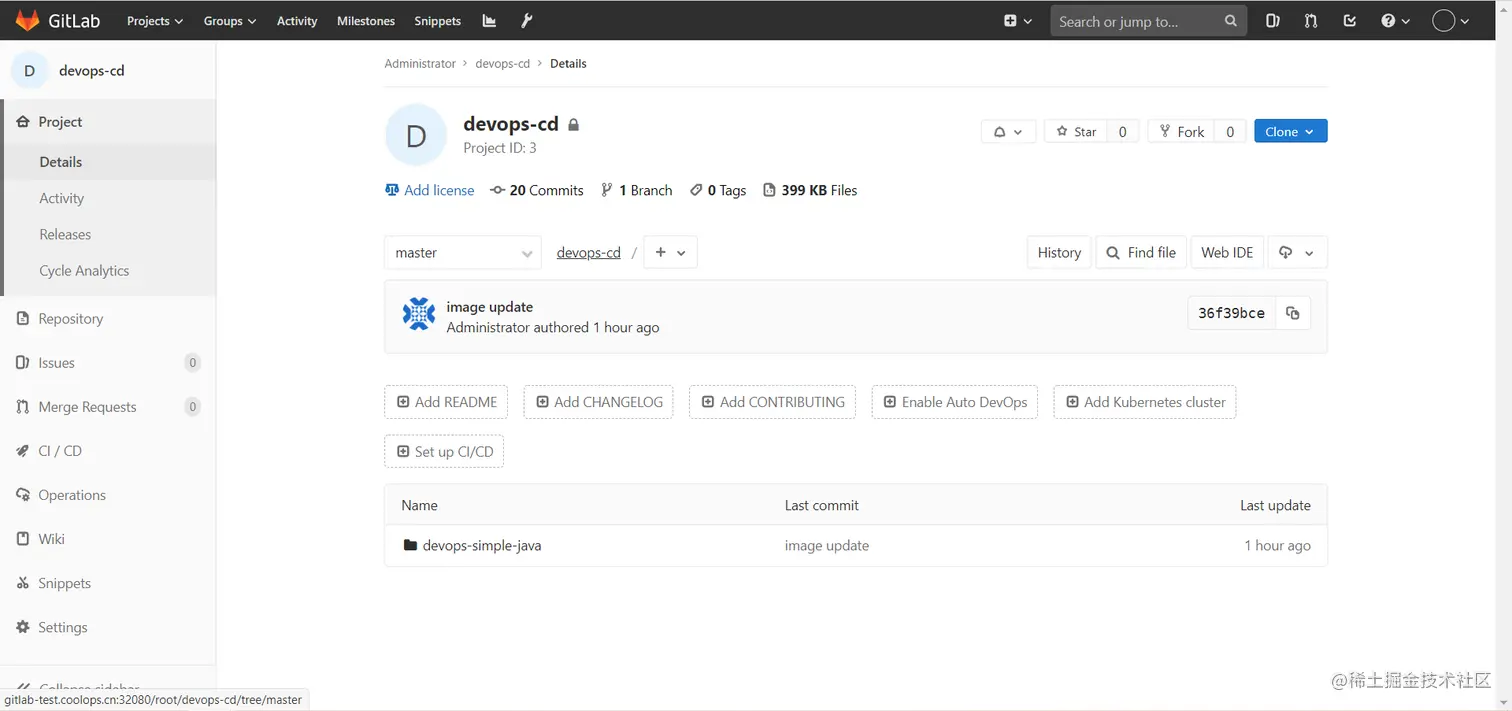Click the commit author avatar
1512x711 pixels.
click(x=419, y=314)
